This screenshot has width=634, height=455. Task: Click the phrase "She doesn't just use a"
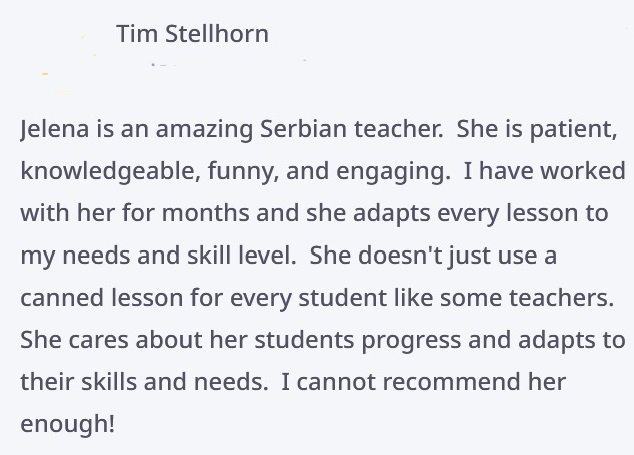coord(433,256)
